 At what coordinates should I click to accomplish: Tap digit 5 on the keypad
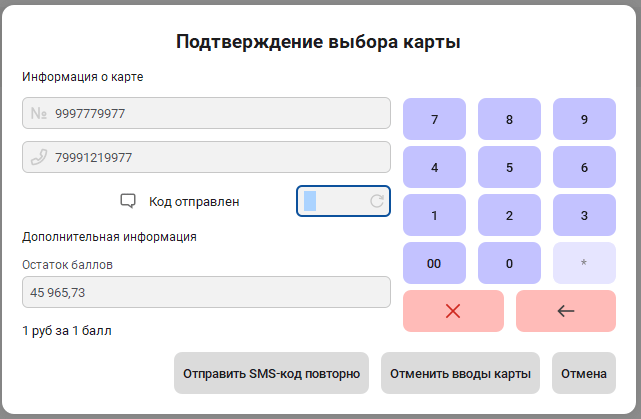(509, 168)
